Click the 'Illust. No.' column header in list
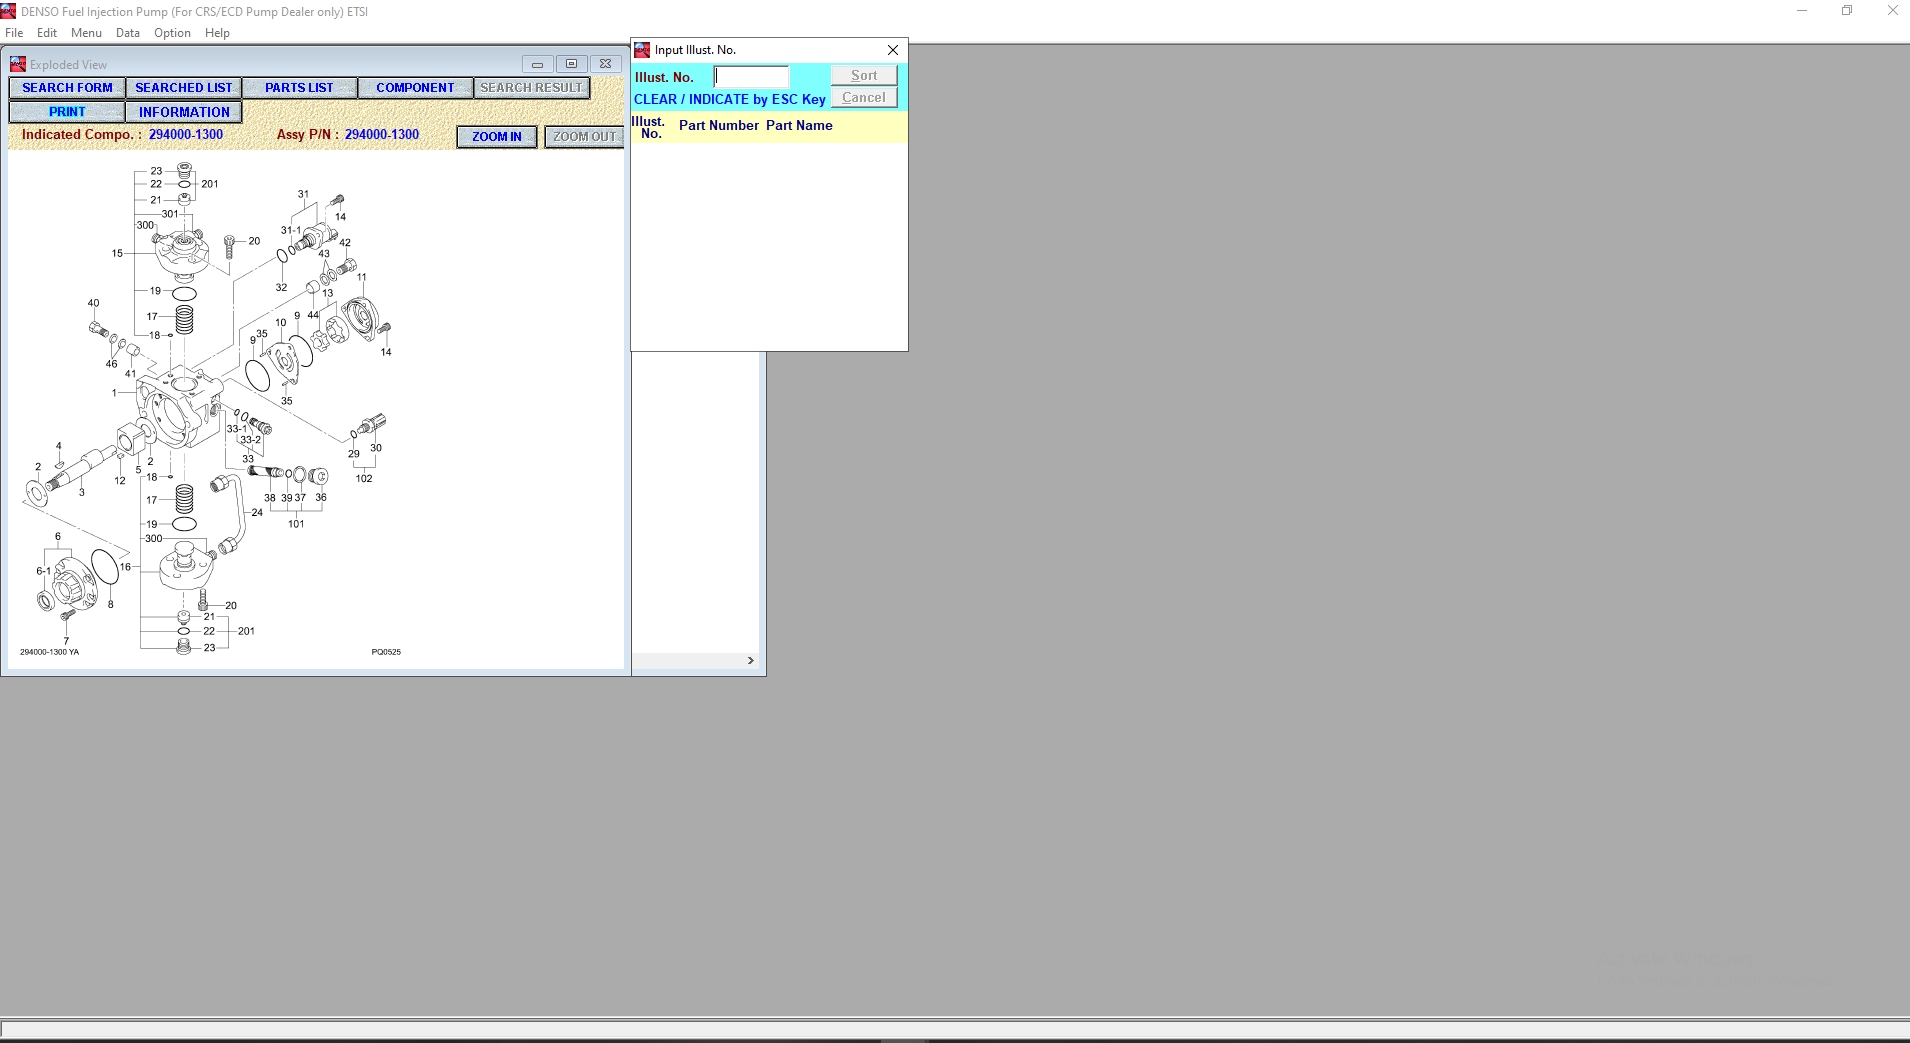Viewport: 1910px width, 1043px height. pyautogui.click(x=649, y=127)
